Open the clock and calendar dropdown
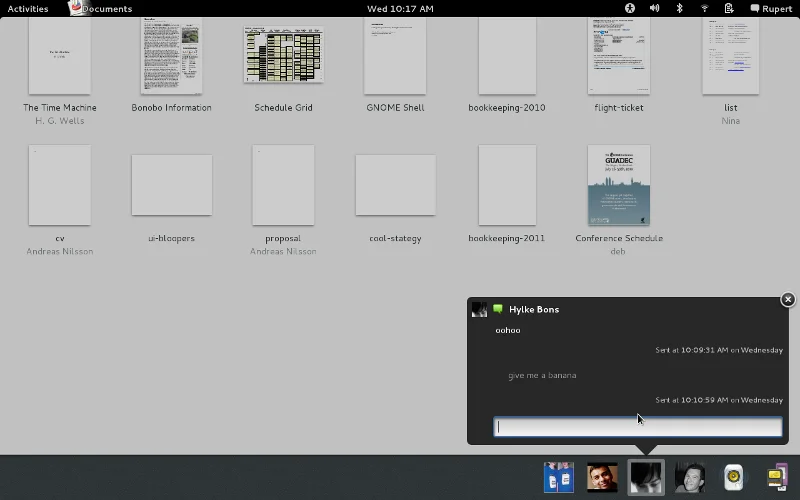 [400, 8]
